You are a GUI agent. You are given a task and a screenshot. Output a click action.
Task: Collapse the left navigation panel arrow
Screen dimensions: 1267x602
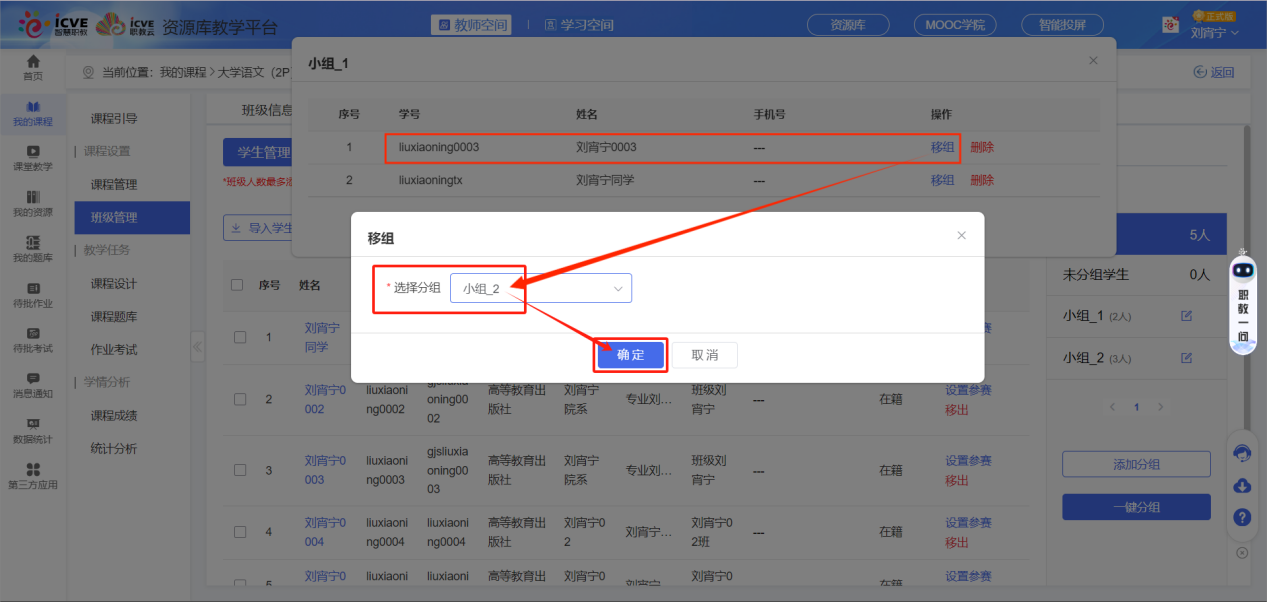coord(197,346)
